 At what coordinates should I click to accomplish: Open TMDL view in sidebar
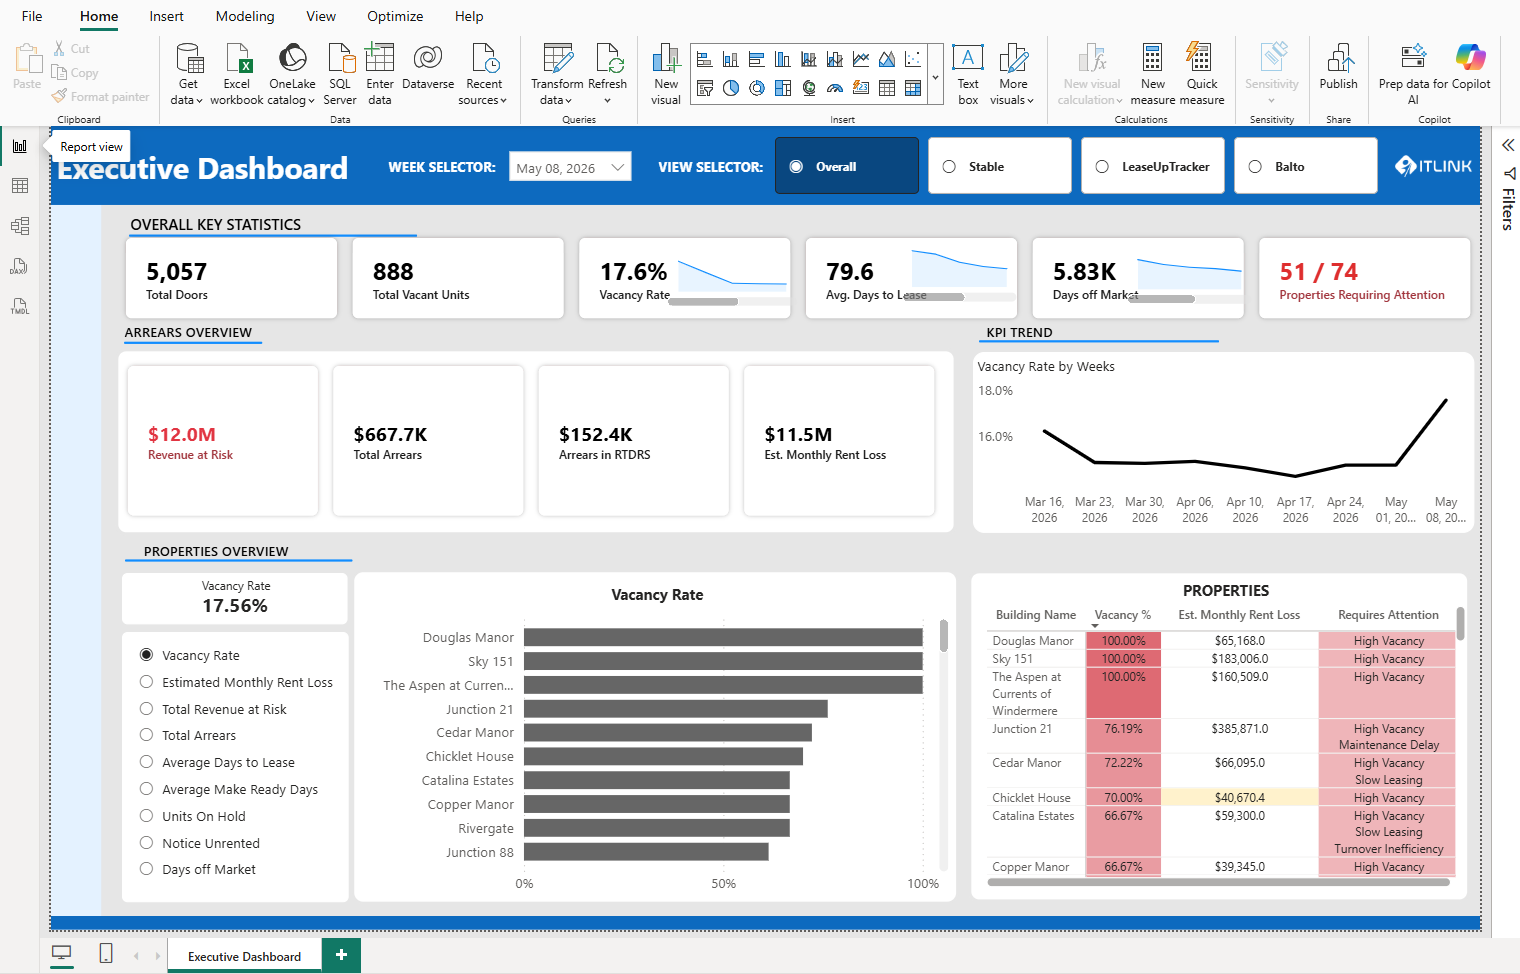tap(20, 306)
